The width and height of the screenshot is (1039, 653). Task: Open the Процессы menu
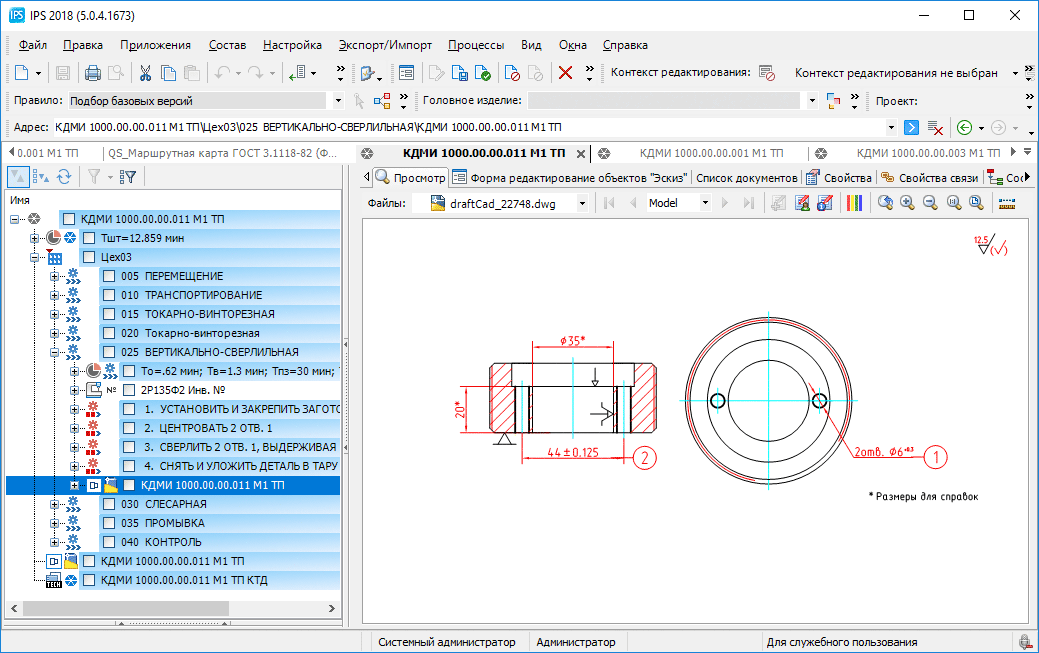[x=475, y=45]
